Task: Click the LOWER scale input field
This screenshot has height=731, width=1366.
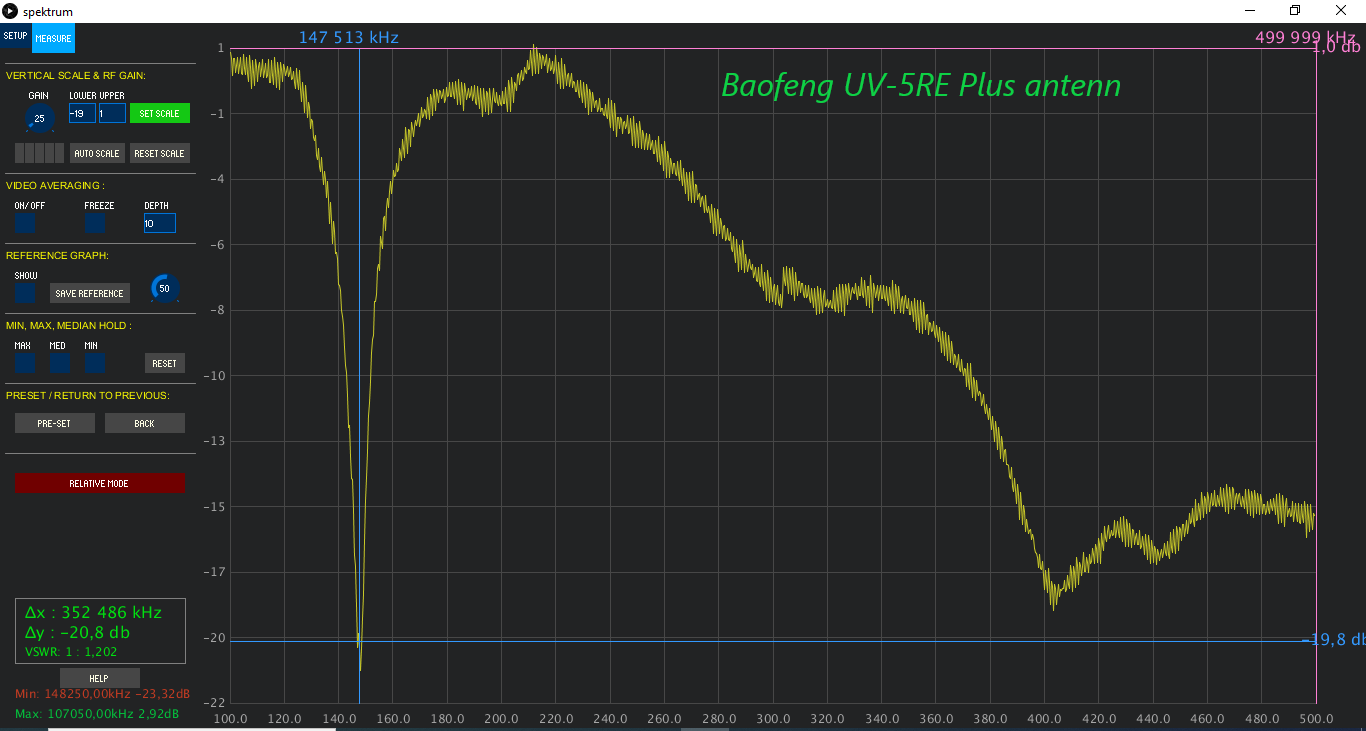Action: (x=82, y=113)
